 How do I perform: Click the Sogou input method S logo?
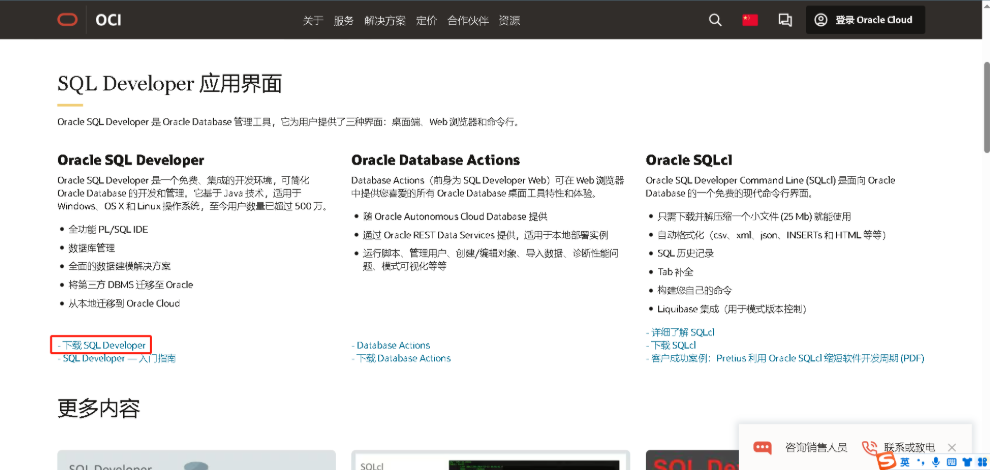click(888, 462)
